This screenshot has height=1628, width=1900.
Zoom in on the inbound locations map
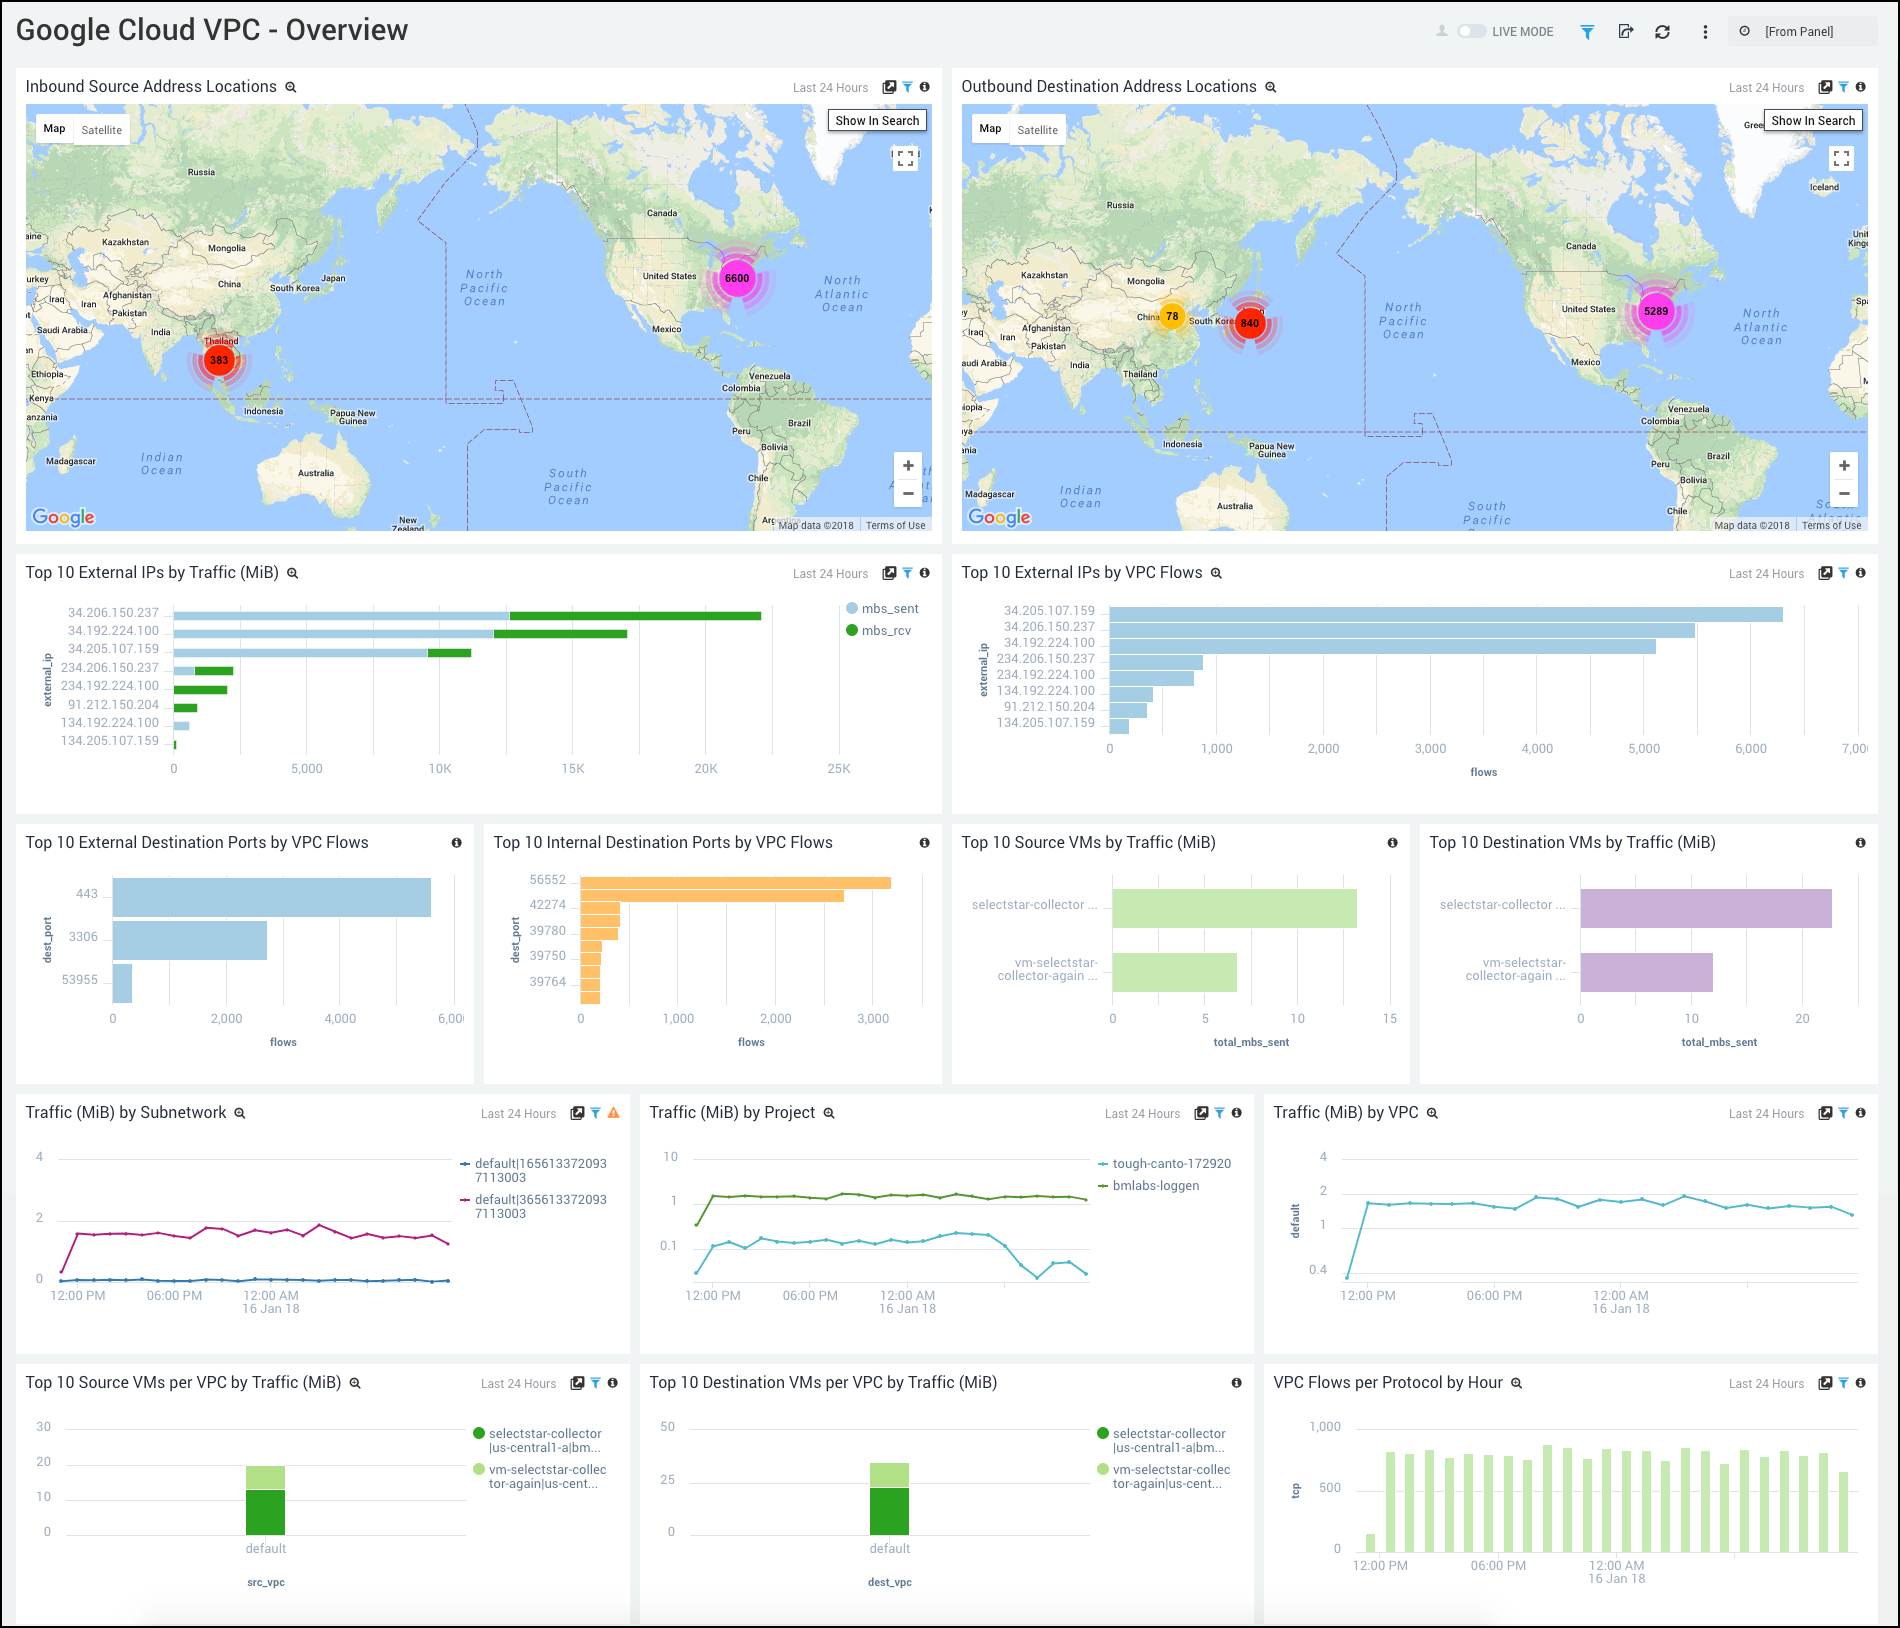click(x=908, y=466)
